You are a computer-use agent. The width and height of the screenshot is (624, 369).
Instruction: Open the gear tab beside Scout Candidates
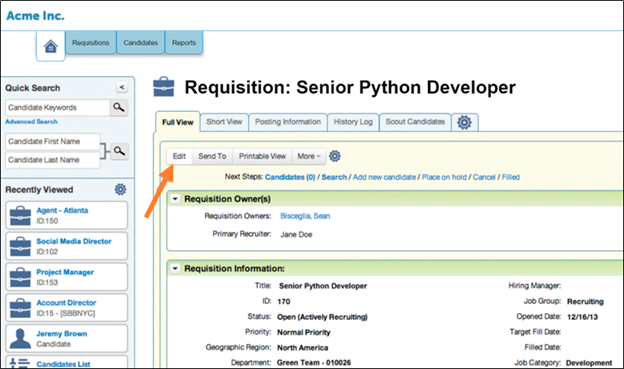coord(464,122)
